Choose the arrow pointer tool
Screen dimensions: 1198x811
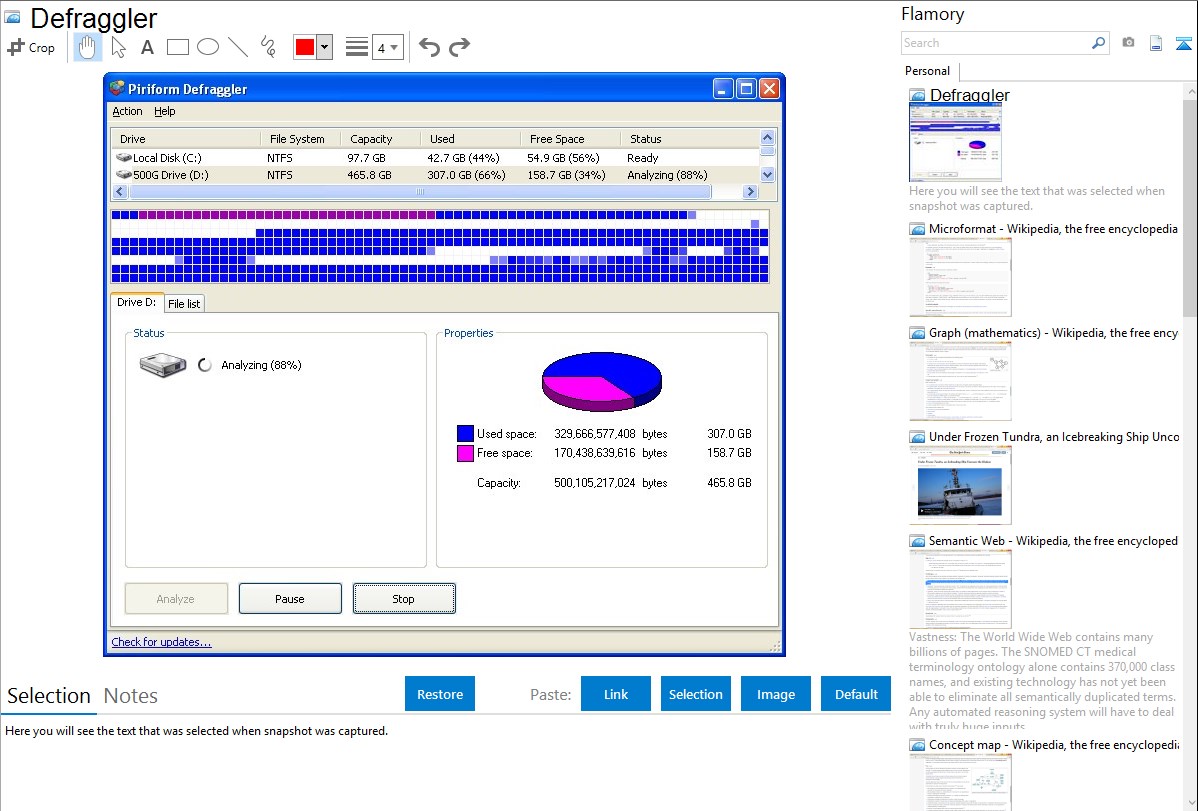coord(118,47)
